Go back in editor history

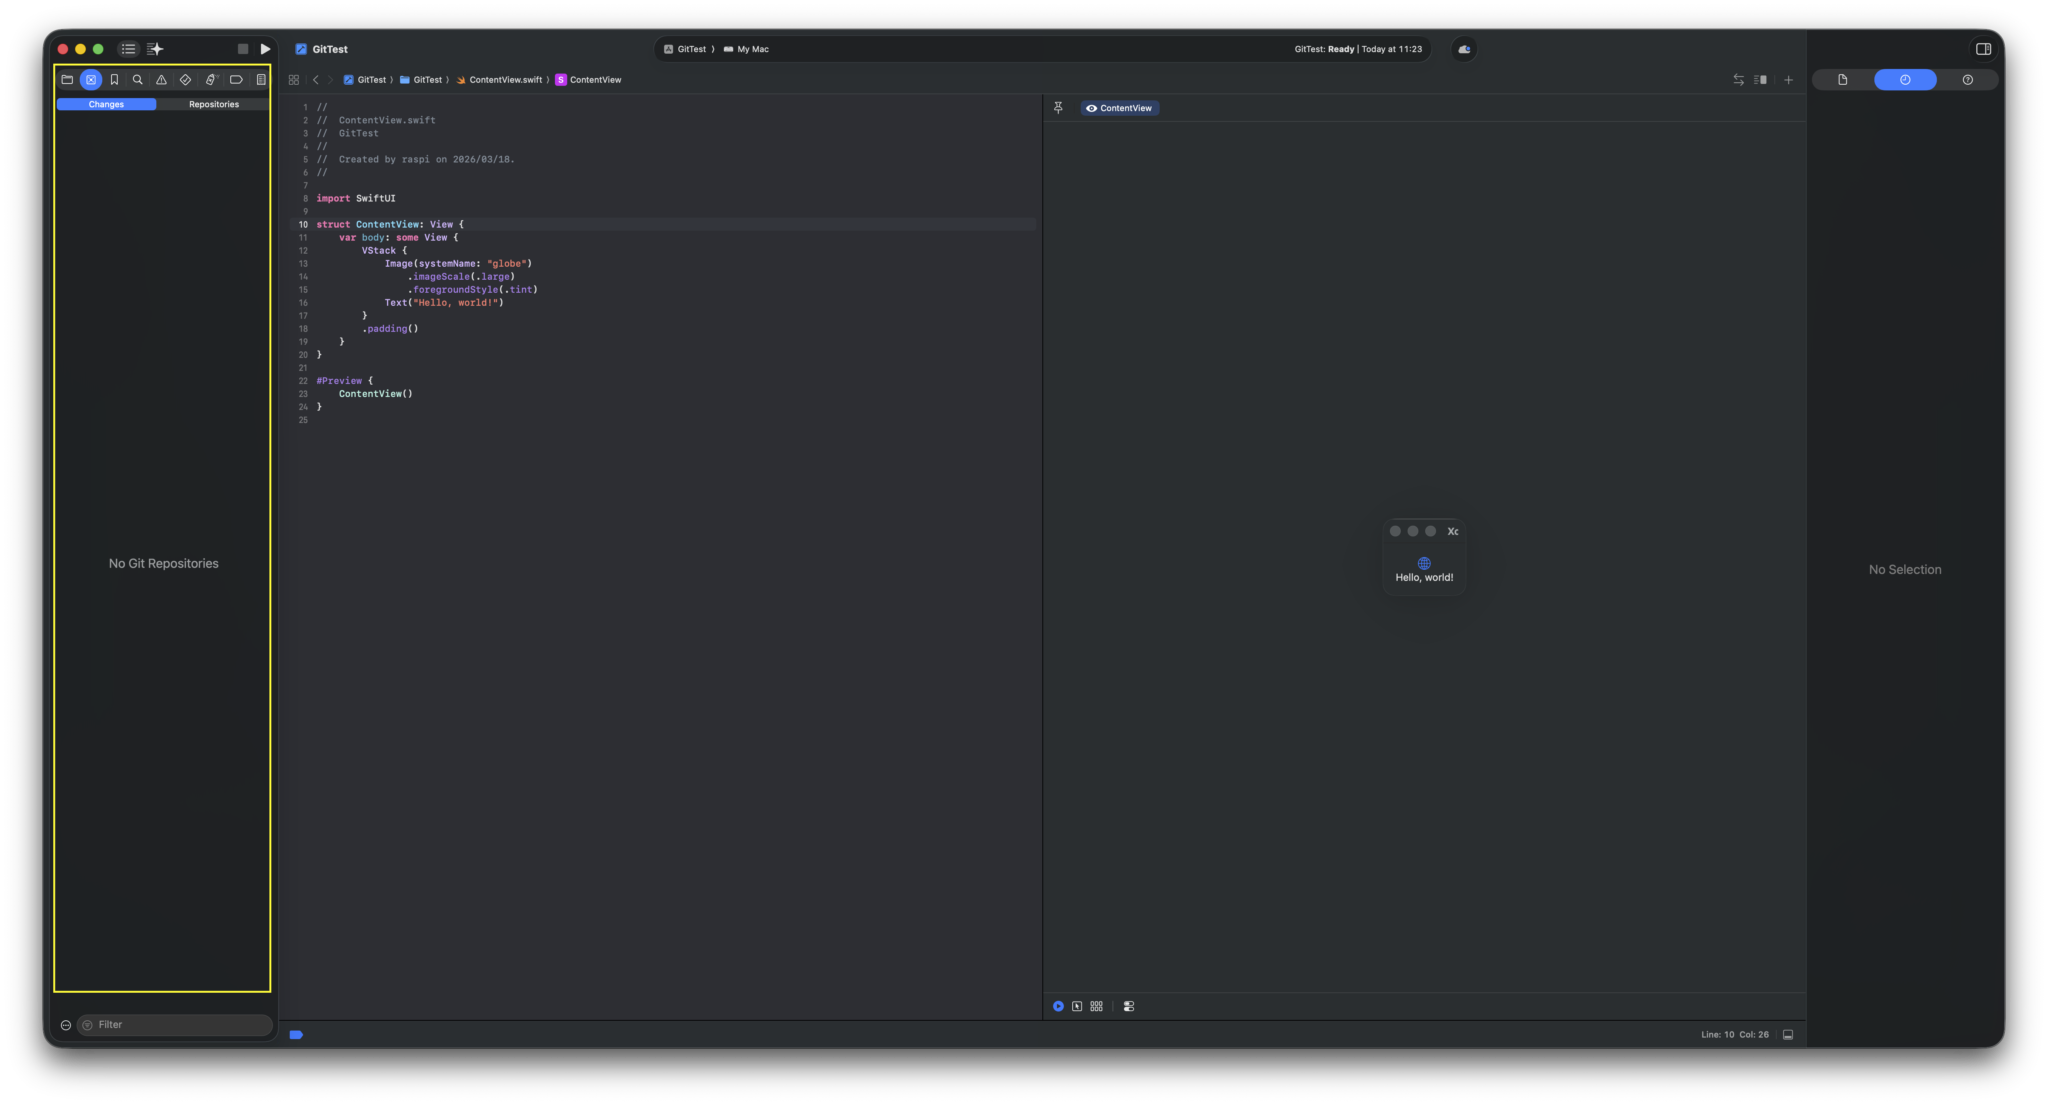point(316,80)
